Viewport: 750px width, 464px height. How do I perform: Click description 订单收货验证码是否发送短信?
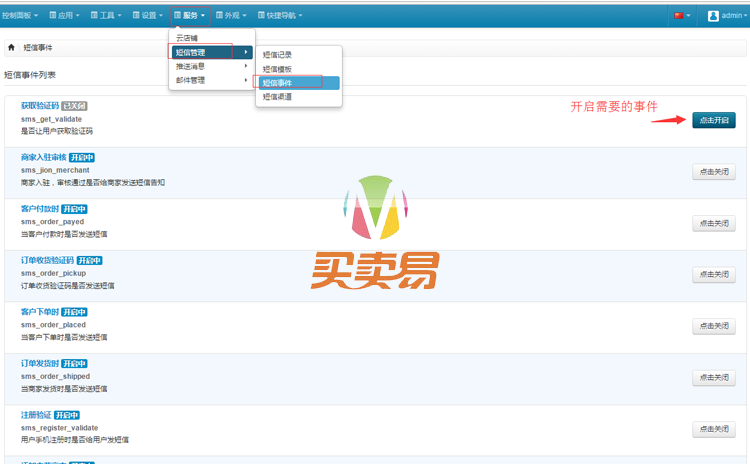point(67,286)
